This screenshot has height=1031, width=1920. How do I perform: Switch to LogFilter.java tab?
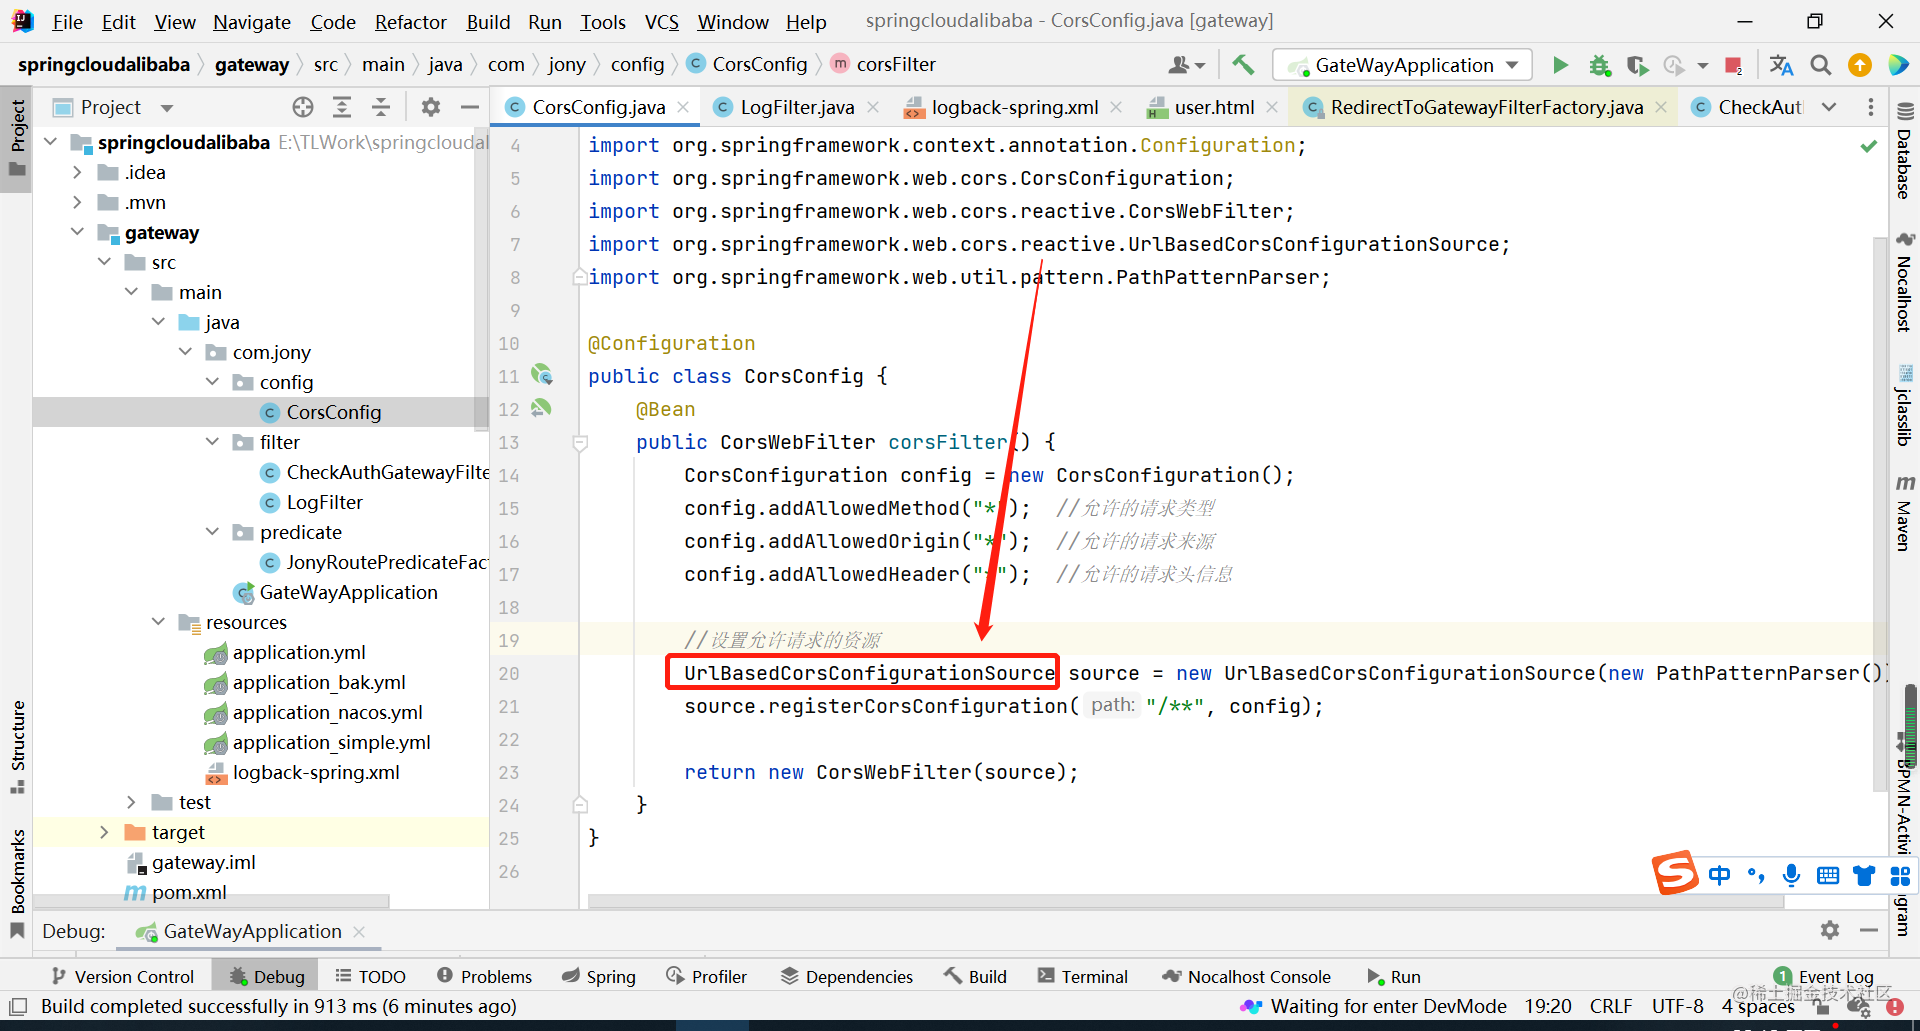click(797, 107)
